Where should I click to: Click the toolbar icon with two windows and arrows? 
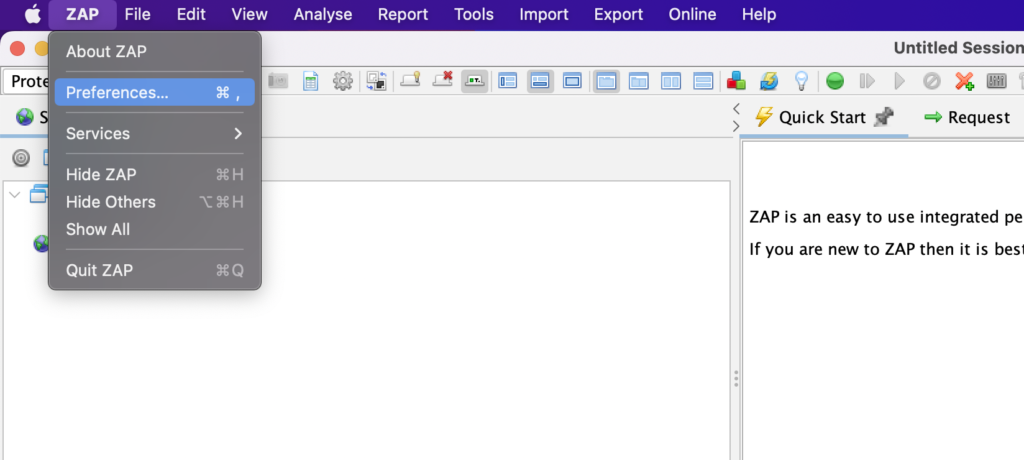click(376, 81)
